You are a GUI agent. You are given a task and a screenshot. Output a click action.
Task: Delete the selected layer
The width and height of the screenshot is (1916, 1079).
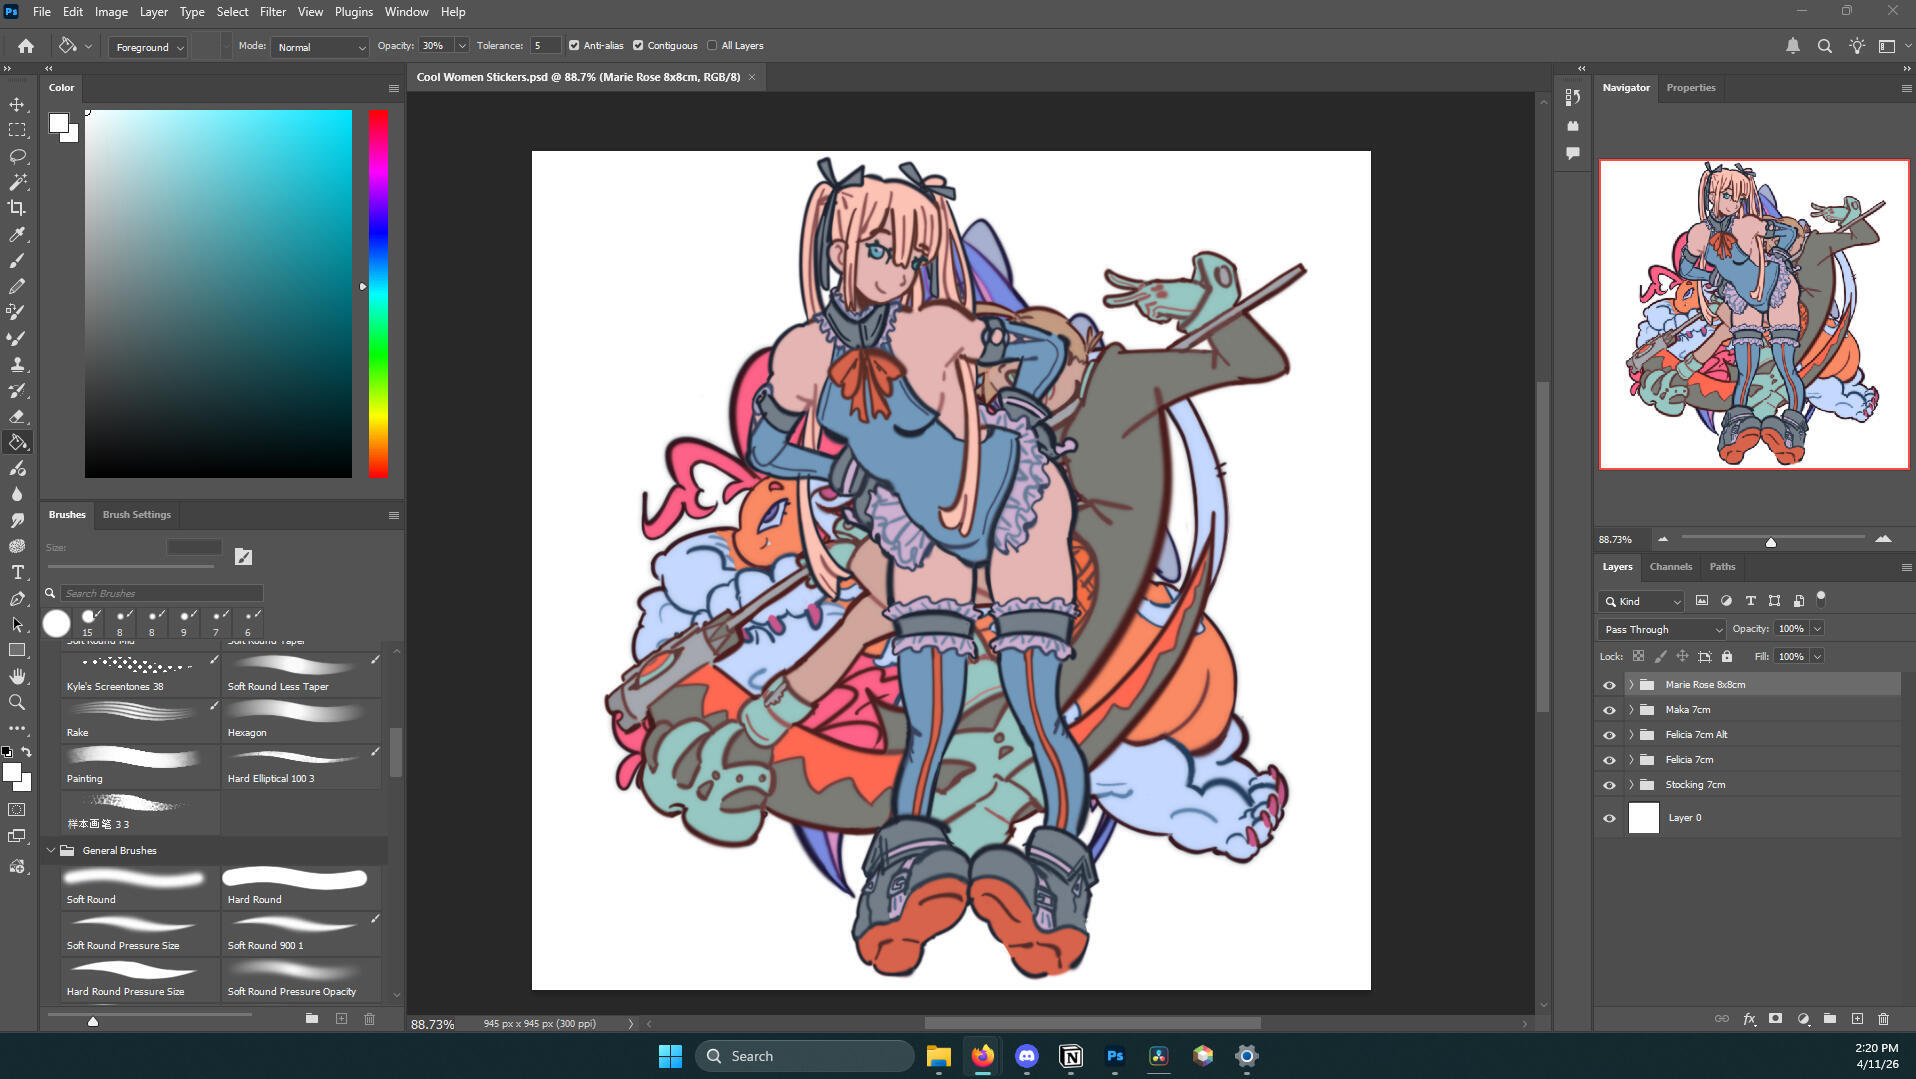coord(1884,1019)
